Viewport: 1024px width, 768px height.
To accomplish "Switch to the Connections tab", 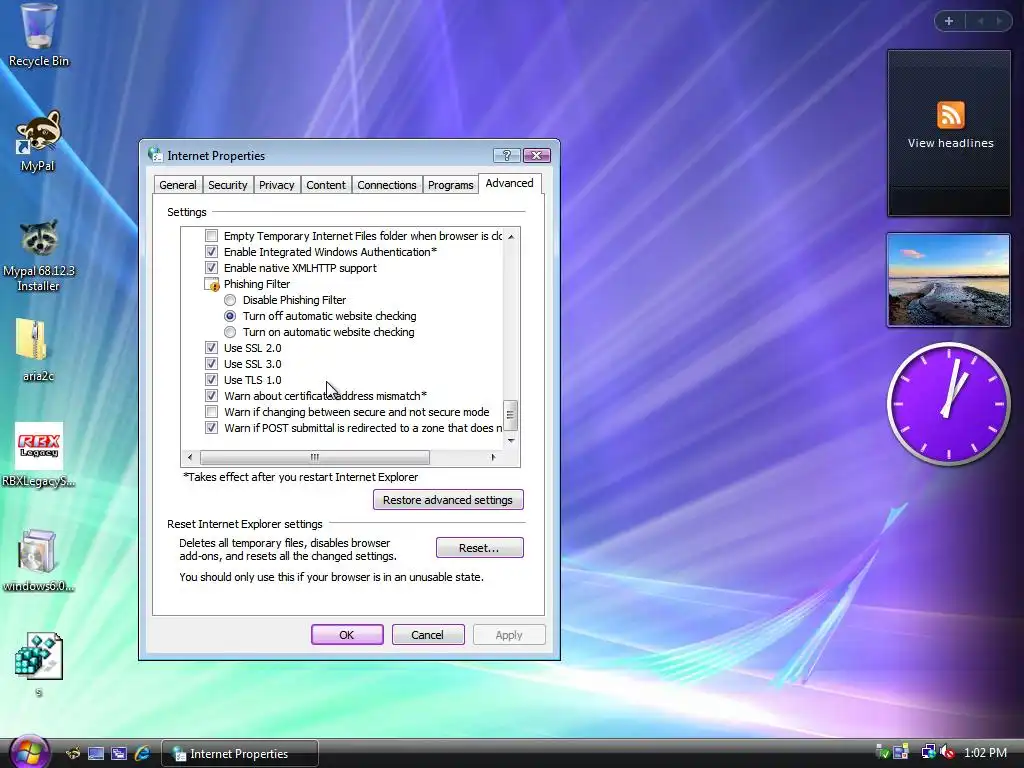I will click(x=387, y=185).
